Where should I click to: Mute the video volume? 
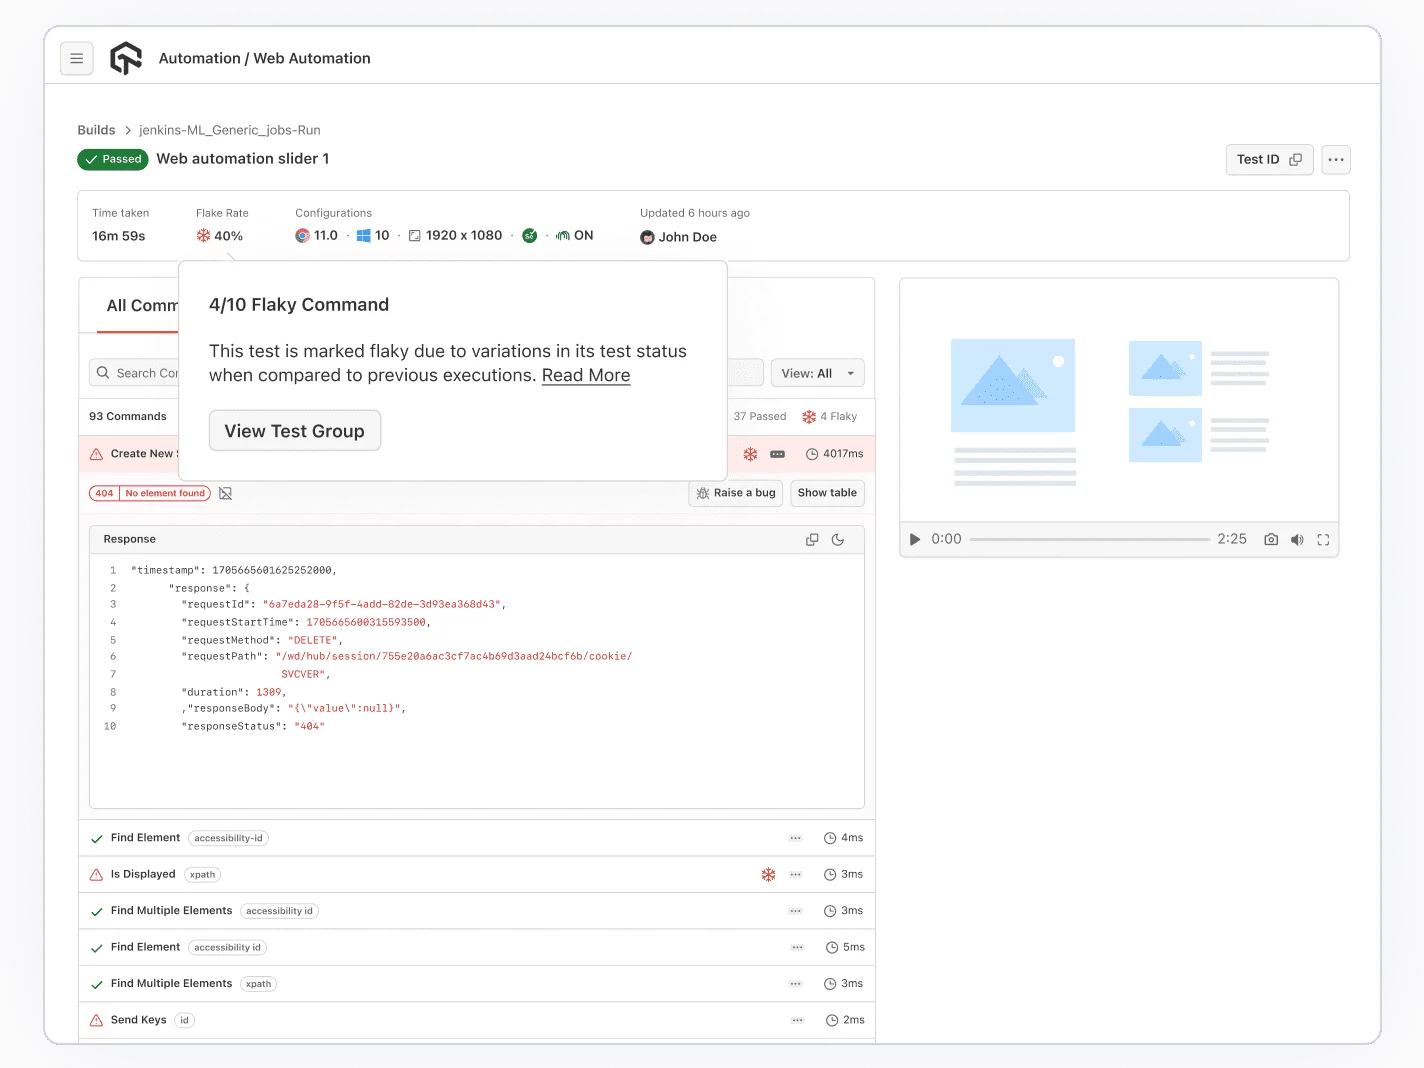coord(1297,540)
